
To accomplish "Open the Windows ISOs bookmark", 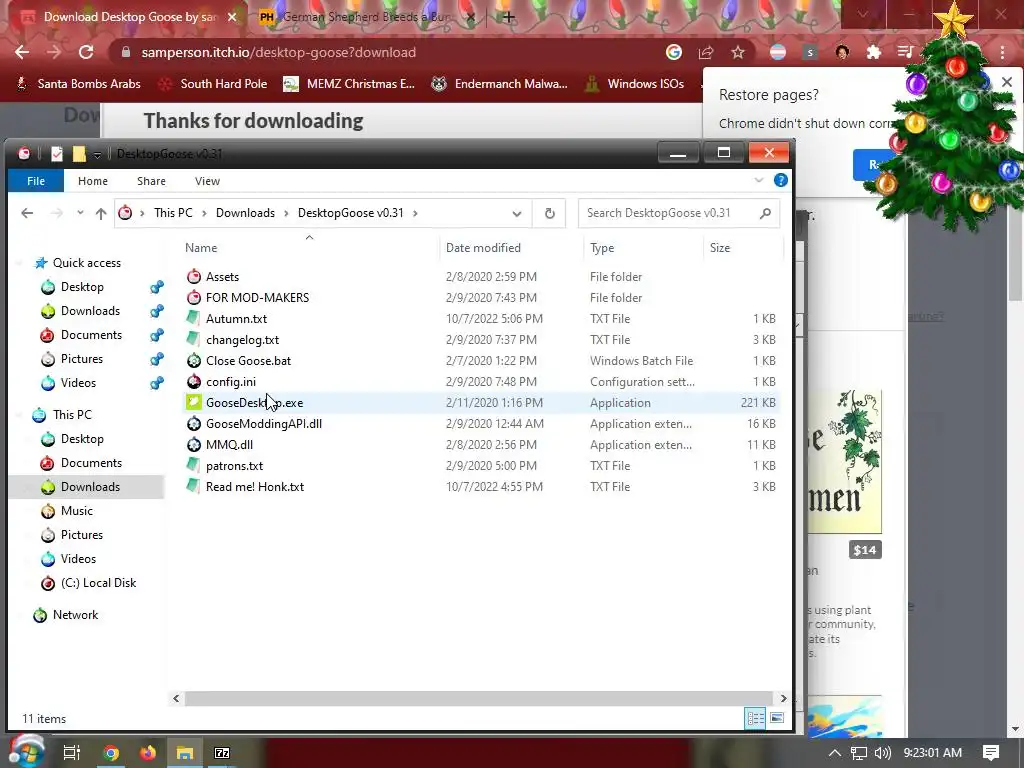I will tap(635, 84).
